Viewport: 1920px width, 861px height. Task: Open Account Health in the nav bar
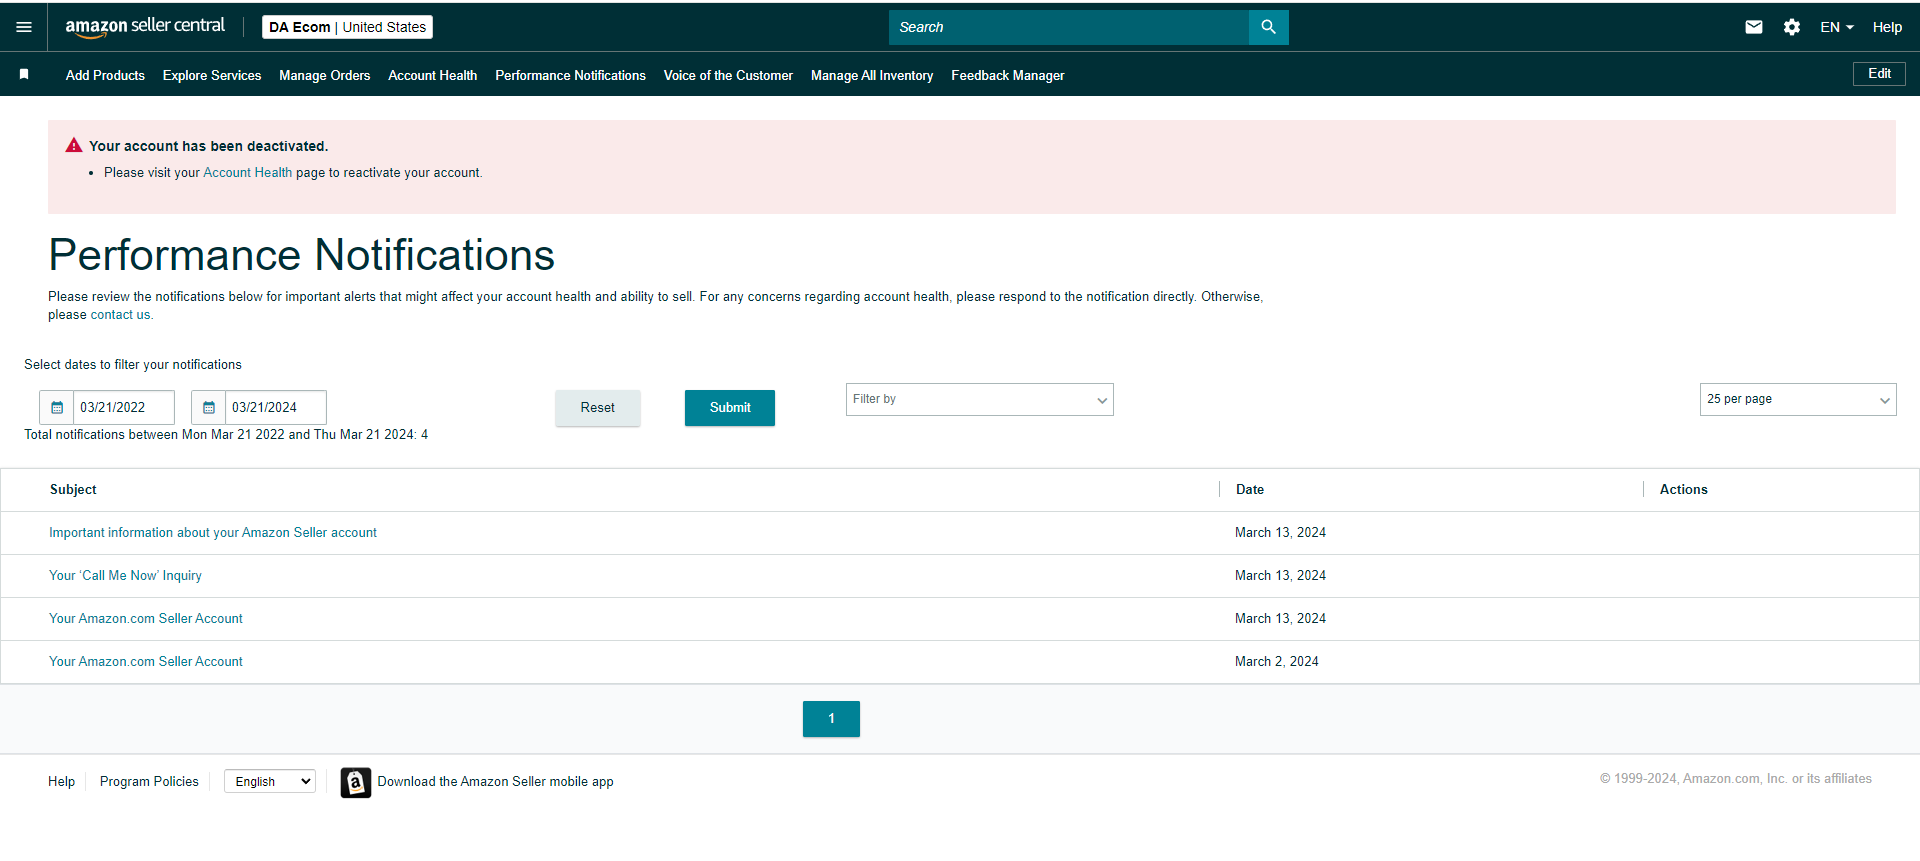coord(433,75)
